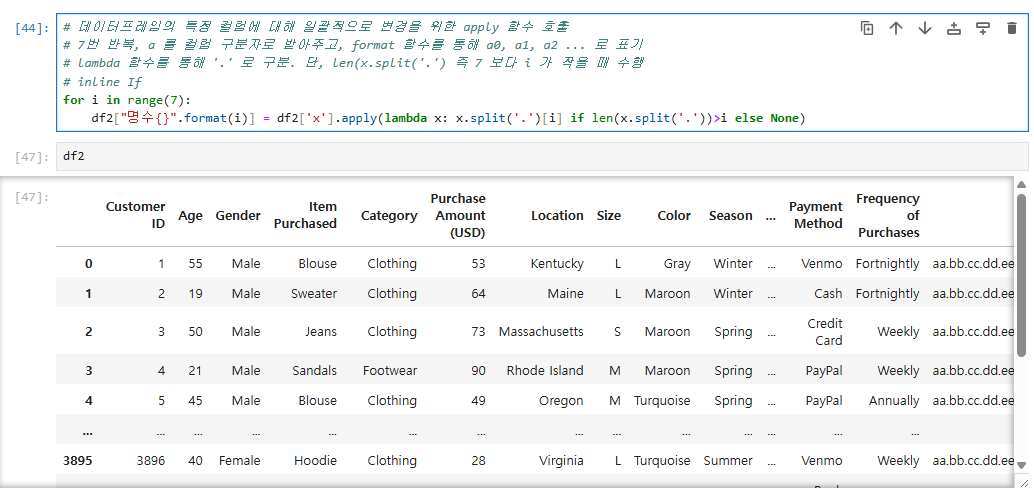Screen dimensions: 1034x490
Task: Click the [44] cell prompt
Action: click(32, 28)
